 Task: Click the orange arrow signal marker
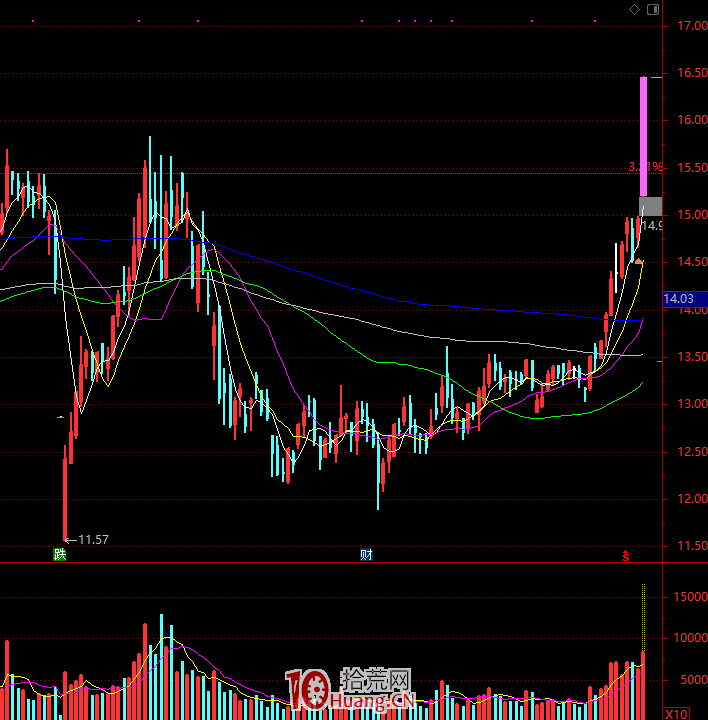[638, 261]
